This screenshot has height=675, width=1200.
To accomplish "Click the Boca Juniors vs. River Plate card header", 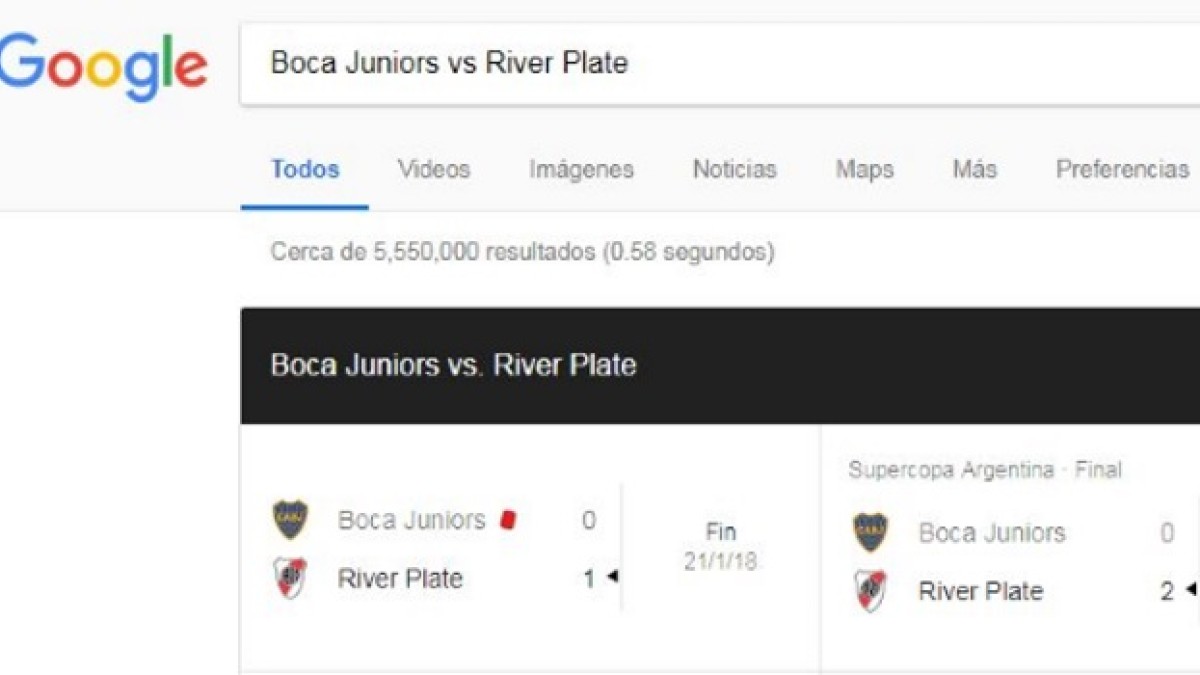I will click(x=453, y=365).
